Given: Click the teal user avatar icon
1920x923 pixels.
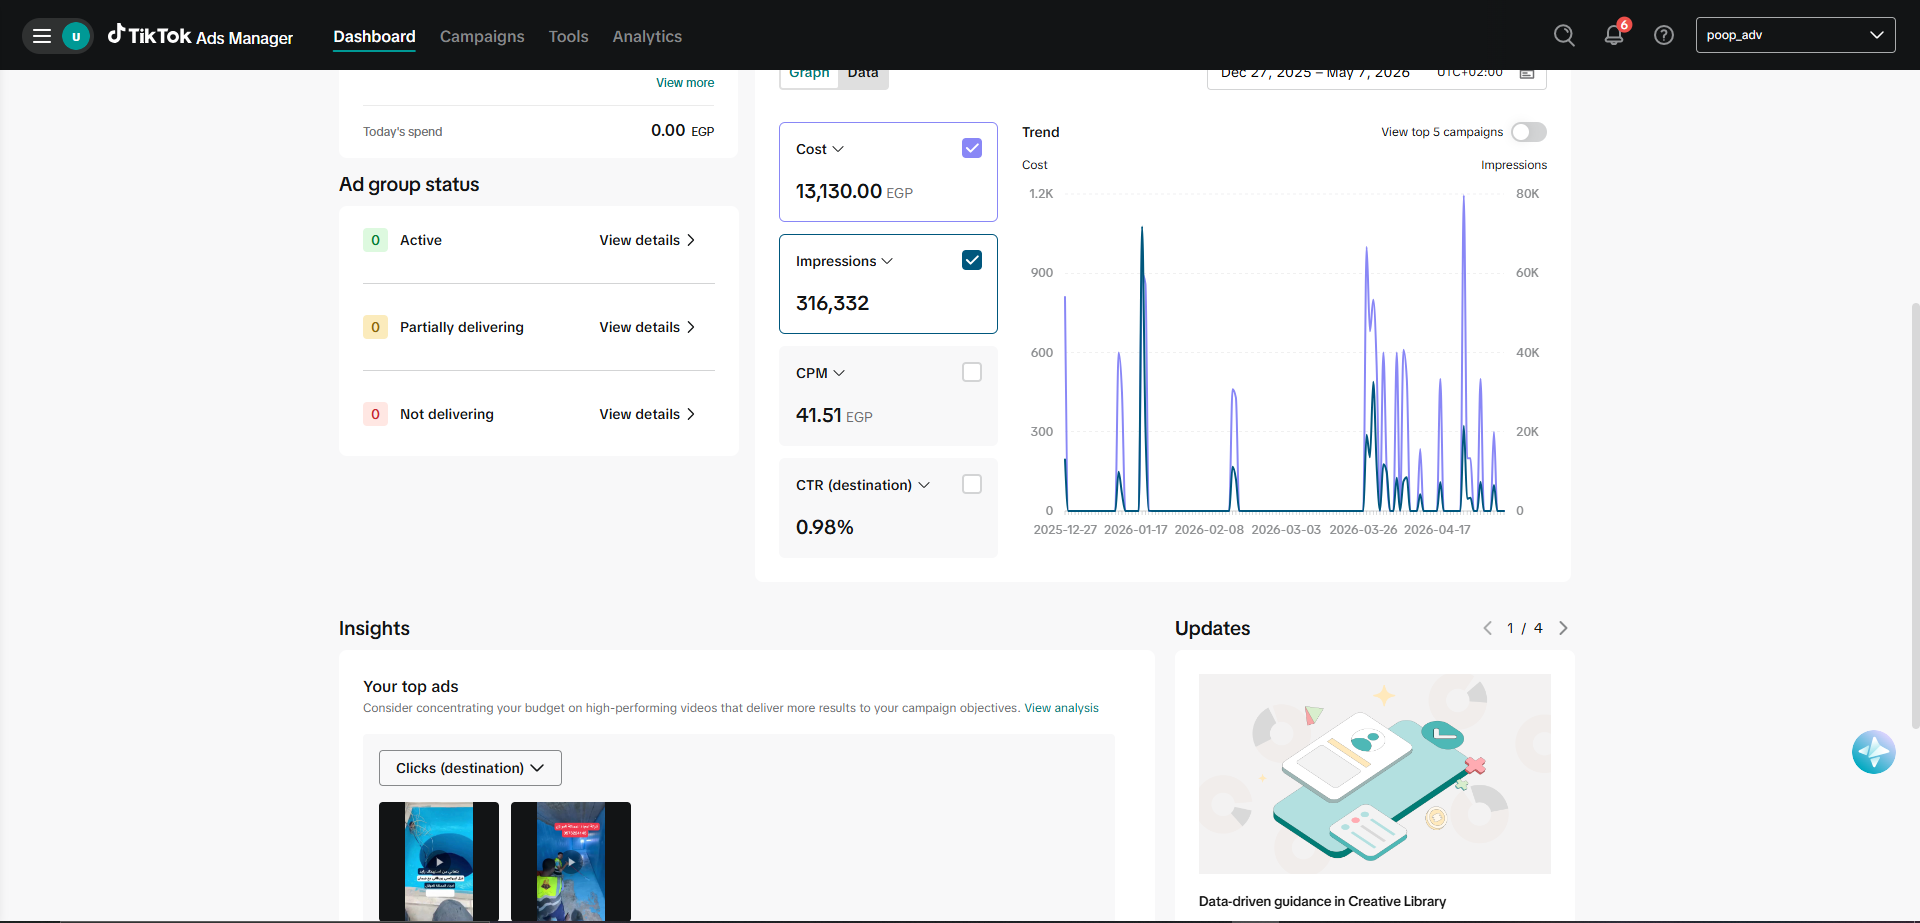Looking at the screenshot, I should click(76, 36).
